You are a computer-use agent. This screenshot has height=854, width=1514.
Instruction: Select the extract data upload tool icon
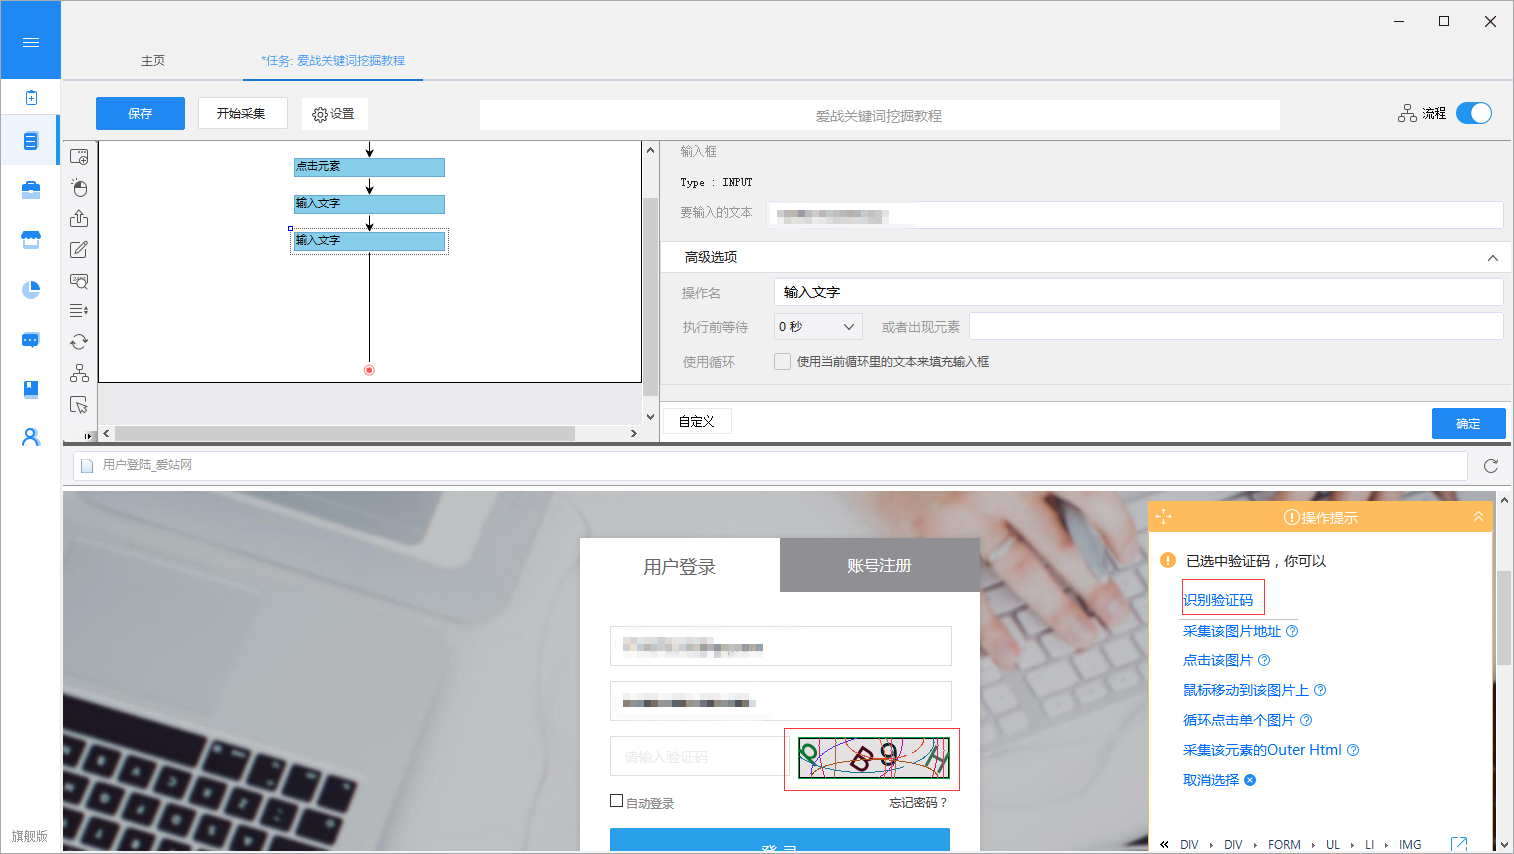click(x=79, y=218)
